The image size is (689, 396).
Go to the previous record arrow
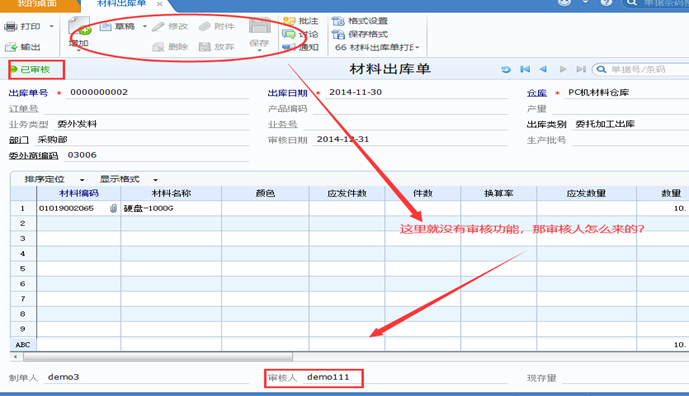point(543,69)
